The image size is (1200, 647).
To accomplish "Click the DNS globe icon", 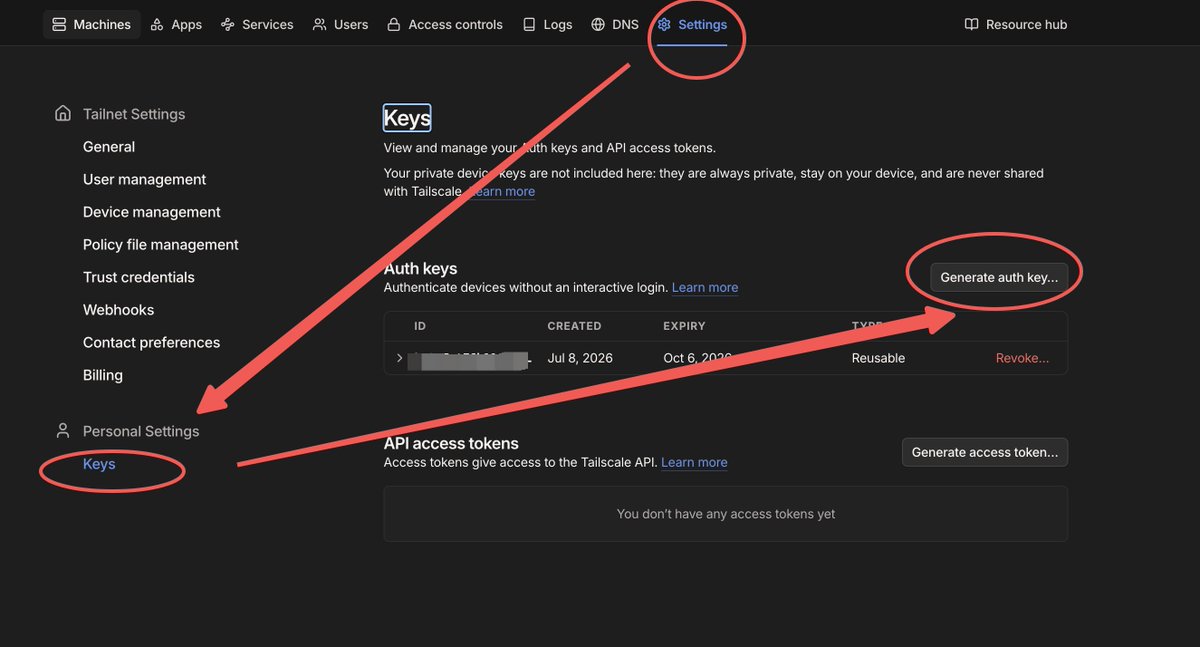I will (x=598, y=24).
